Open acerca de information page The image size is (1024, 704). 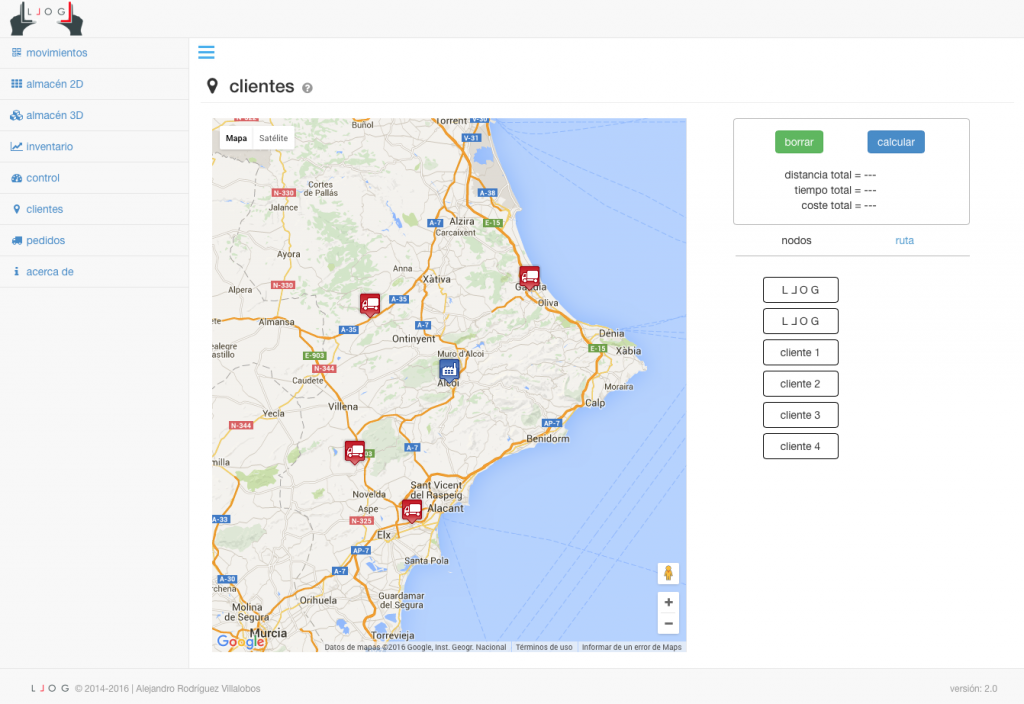point(50,271)
